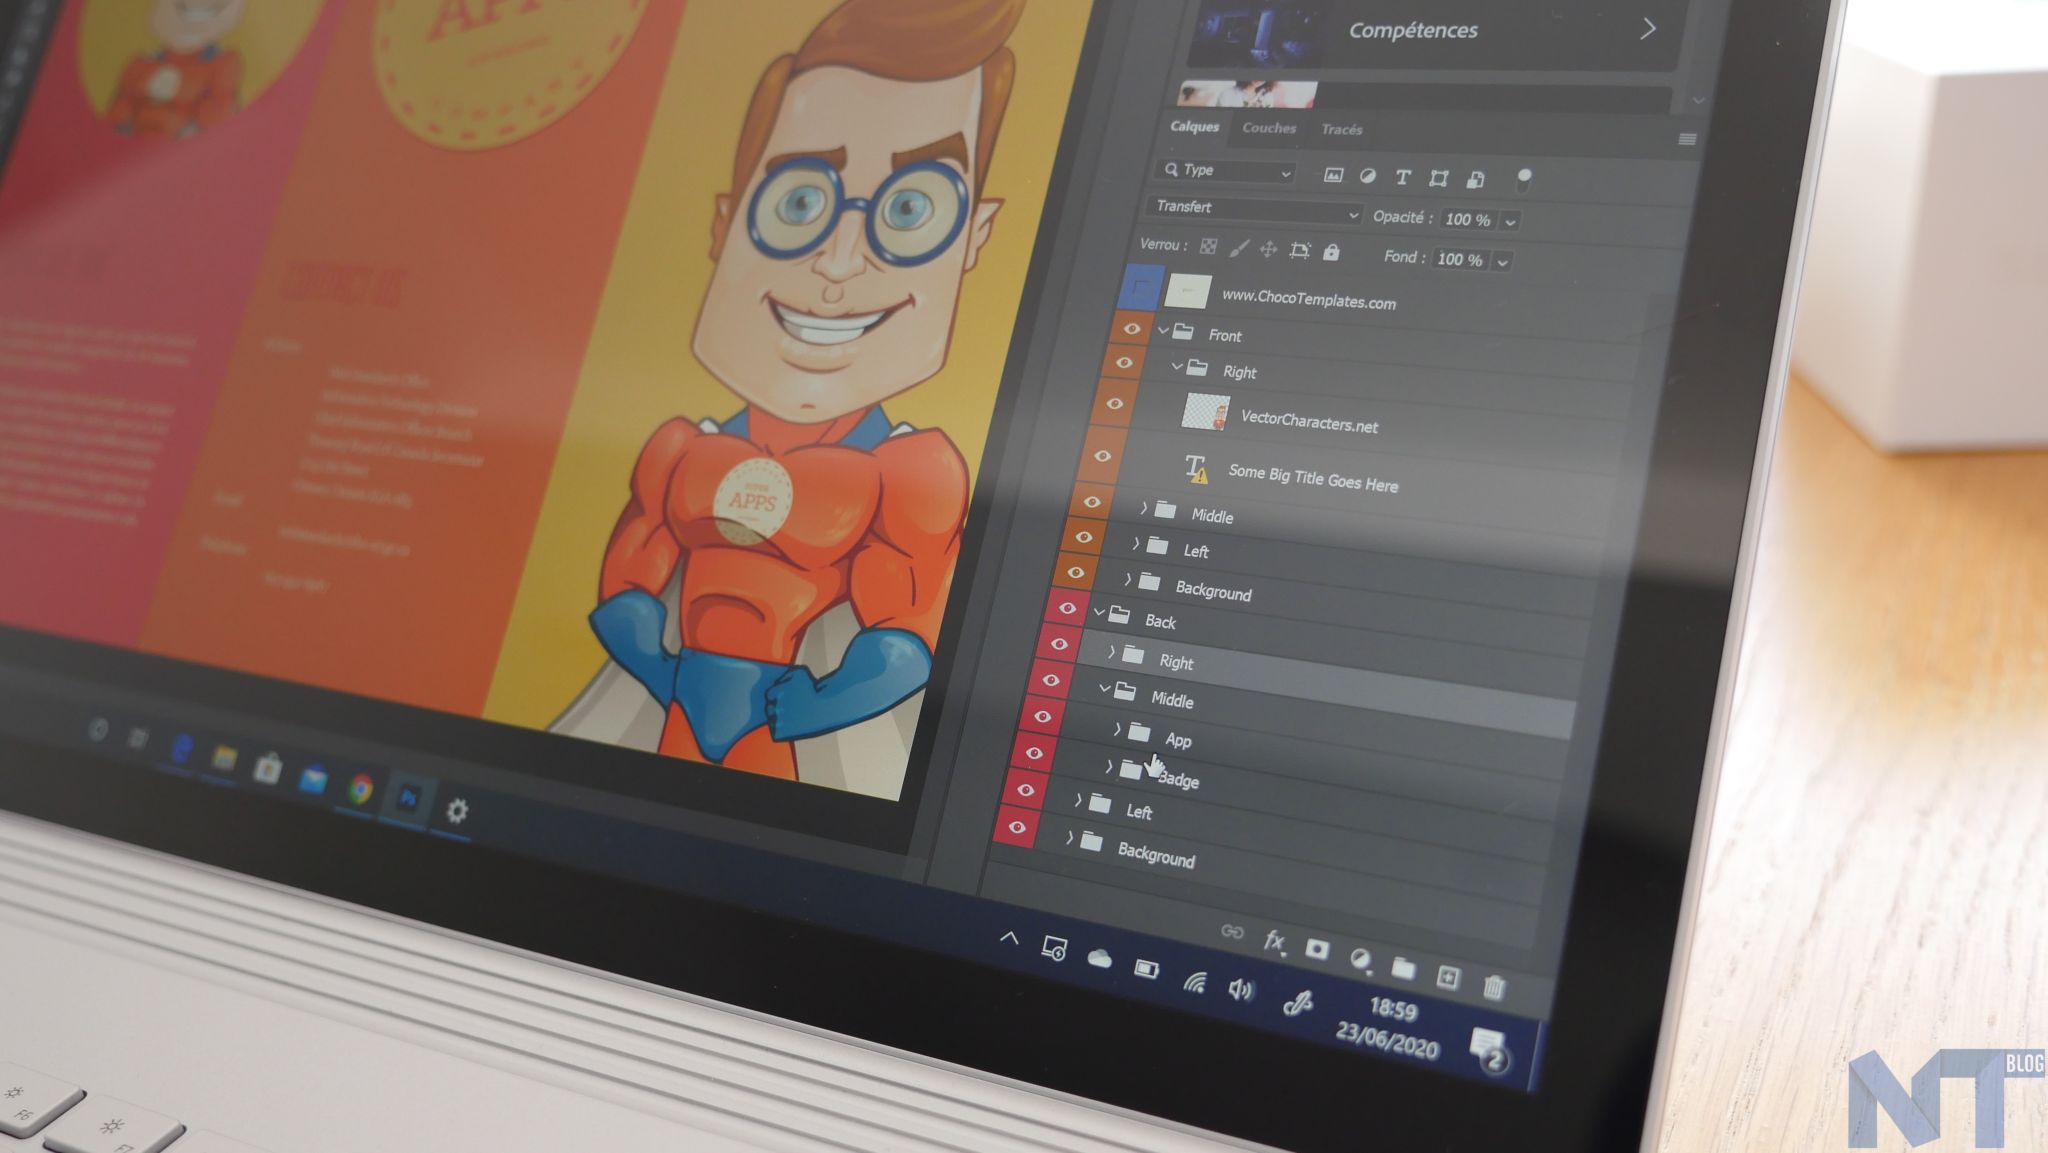Open the Tracés tab
2048x1153 pixels.
coord(1341,130)
